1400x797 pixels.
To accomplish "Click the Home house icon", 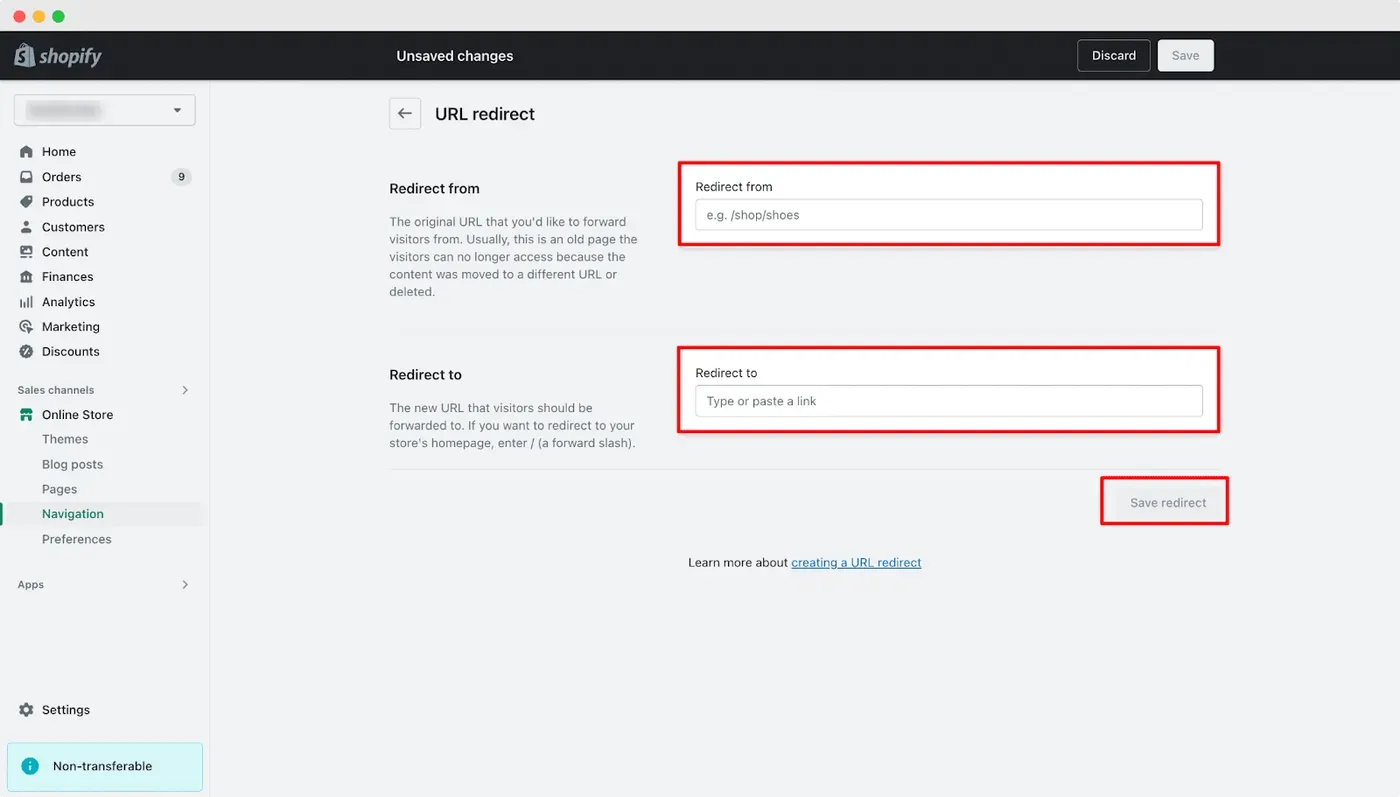I will (26, 152).
